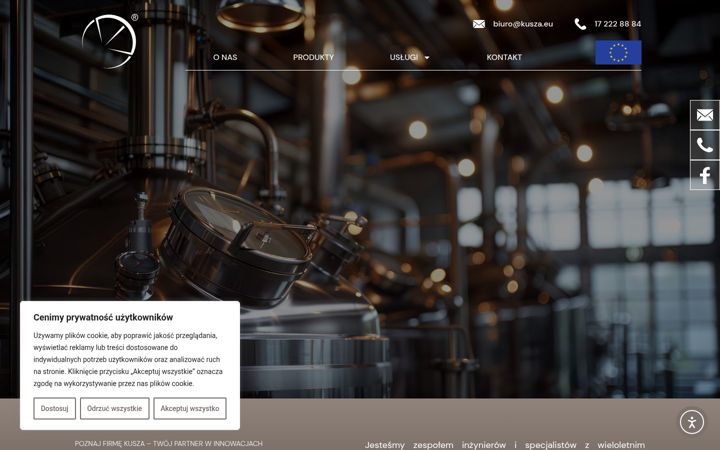Click text 'POZNAJ FIRMĘ KUSZA – TWÓJ PARTNER W INNOWACJACH'
The image size is (720, 450).
pyautogui.click(x=169, y=444)
